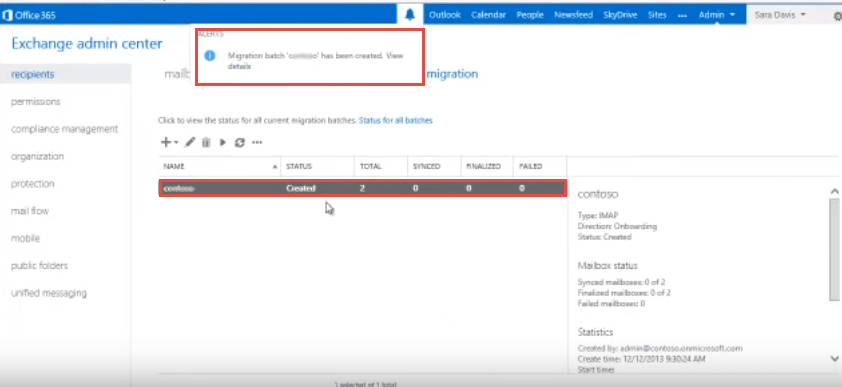Click the new migration batch plus icon
This screenshot has height=387, width=842.
[166, 142]
